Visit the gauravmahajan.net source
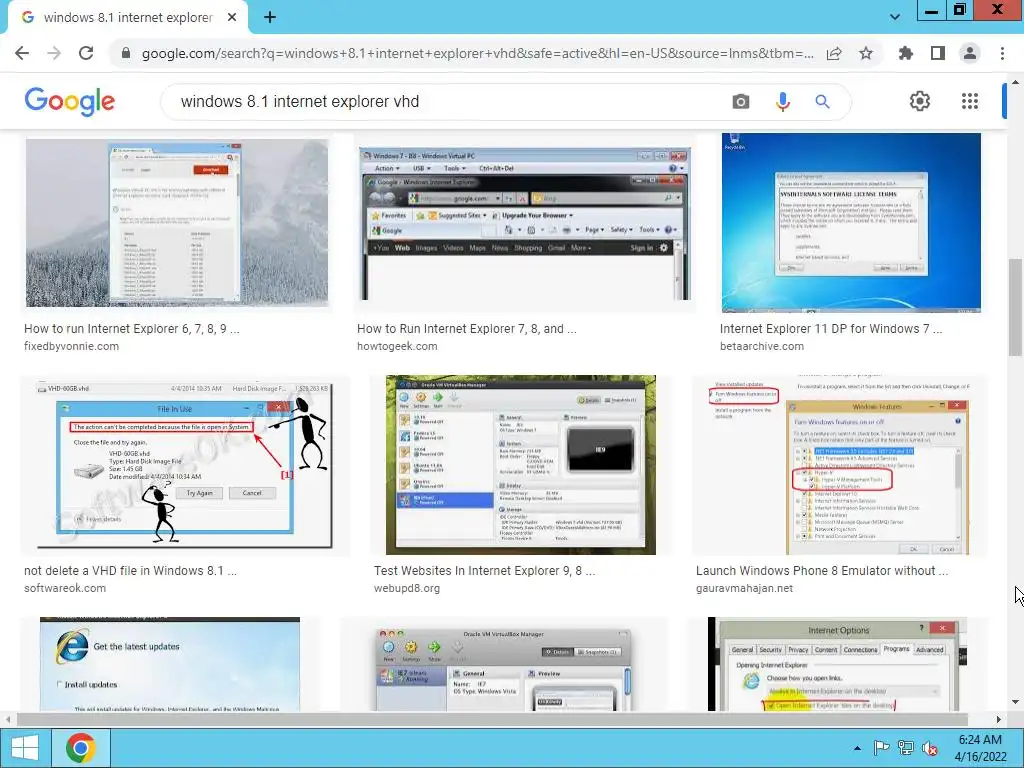The image size is (1024, 768). pos(744,588)
